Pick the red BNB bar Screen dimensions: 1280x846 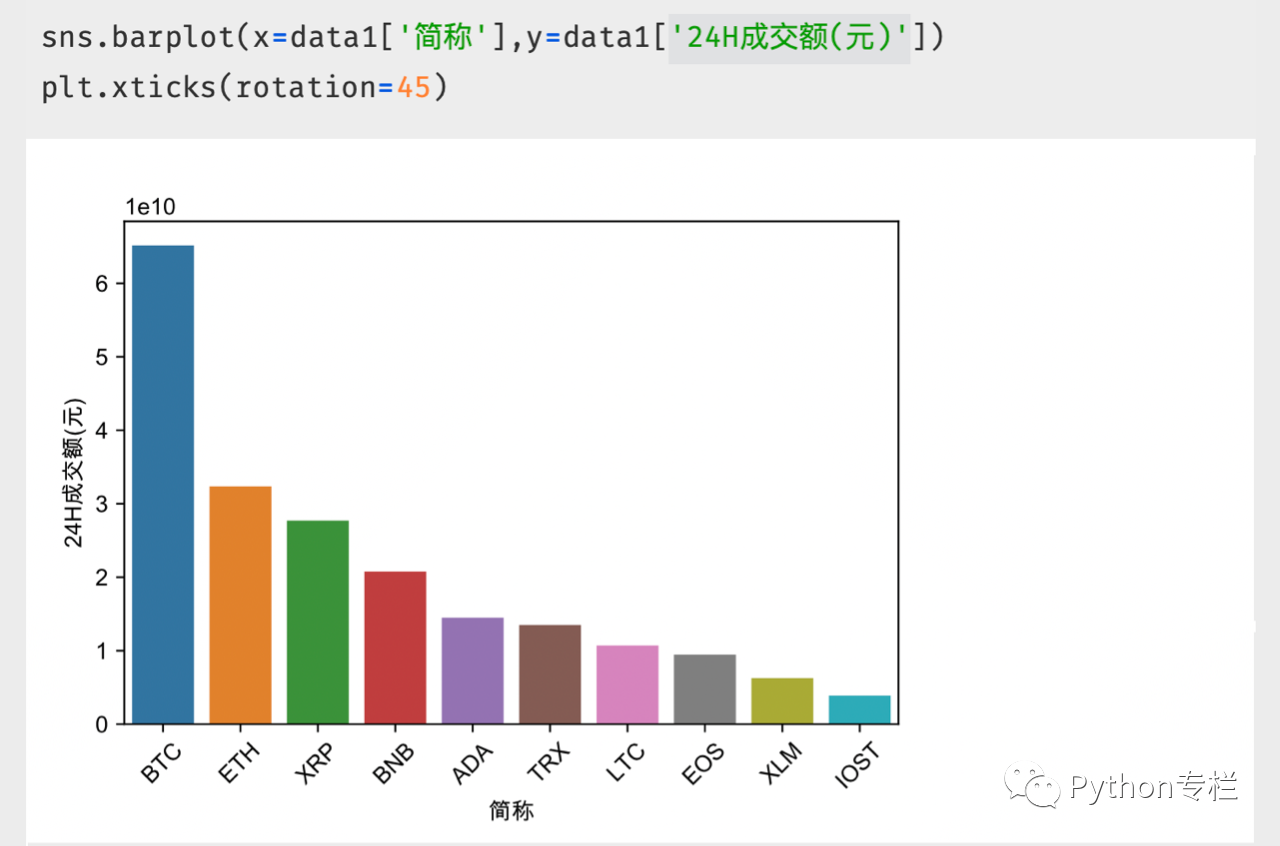395,647
